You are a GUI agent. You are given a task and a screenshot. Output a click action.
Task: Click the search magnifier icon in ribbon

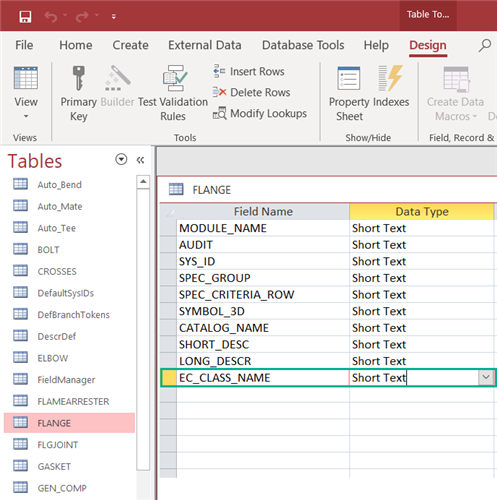pyautogui.click(x=485, y=46)
